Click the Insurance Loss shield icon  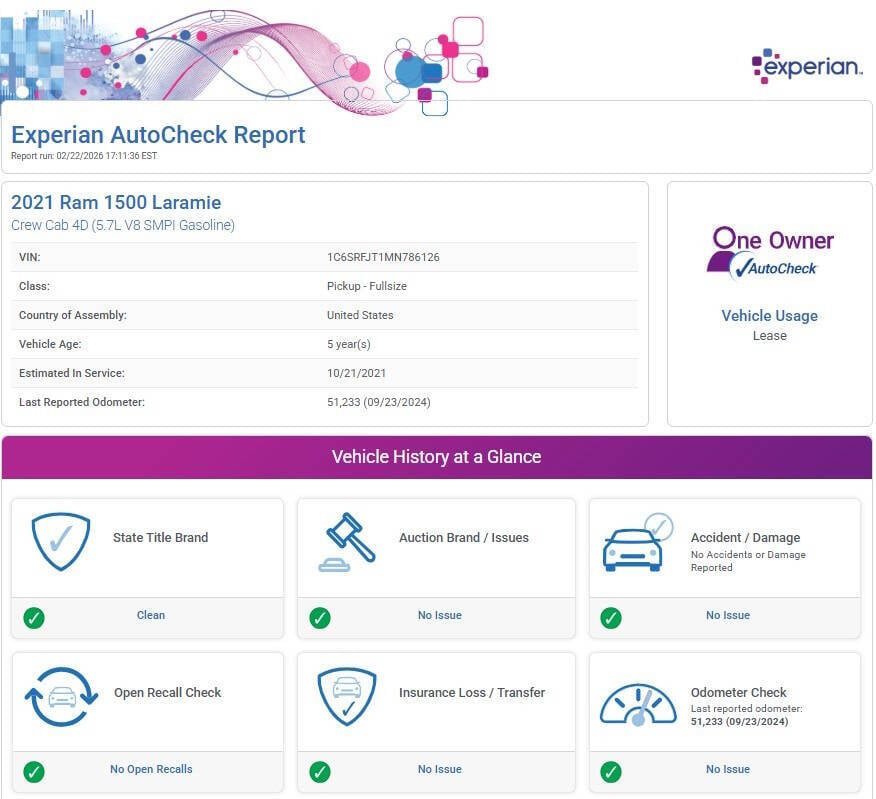coord(347,696)
